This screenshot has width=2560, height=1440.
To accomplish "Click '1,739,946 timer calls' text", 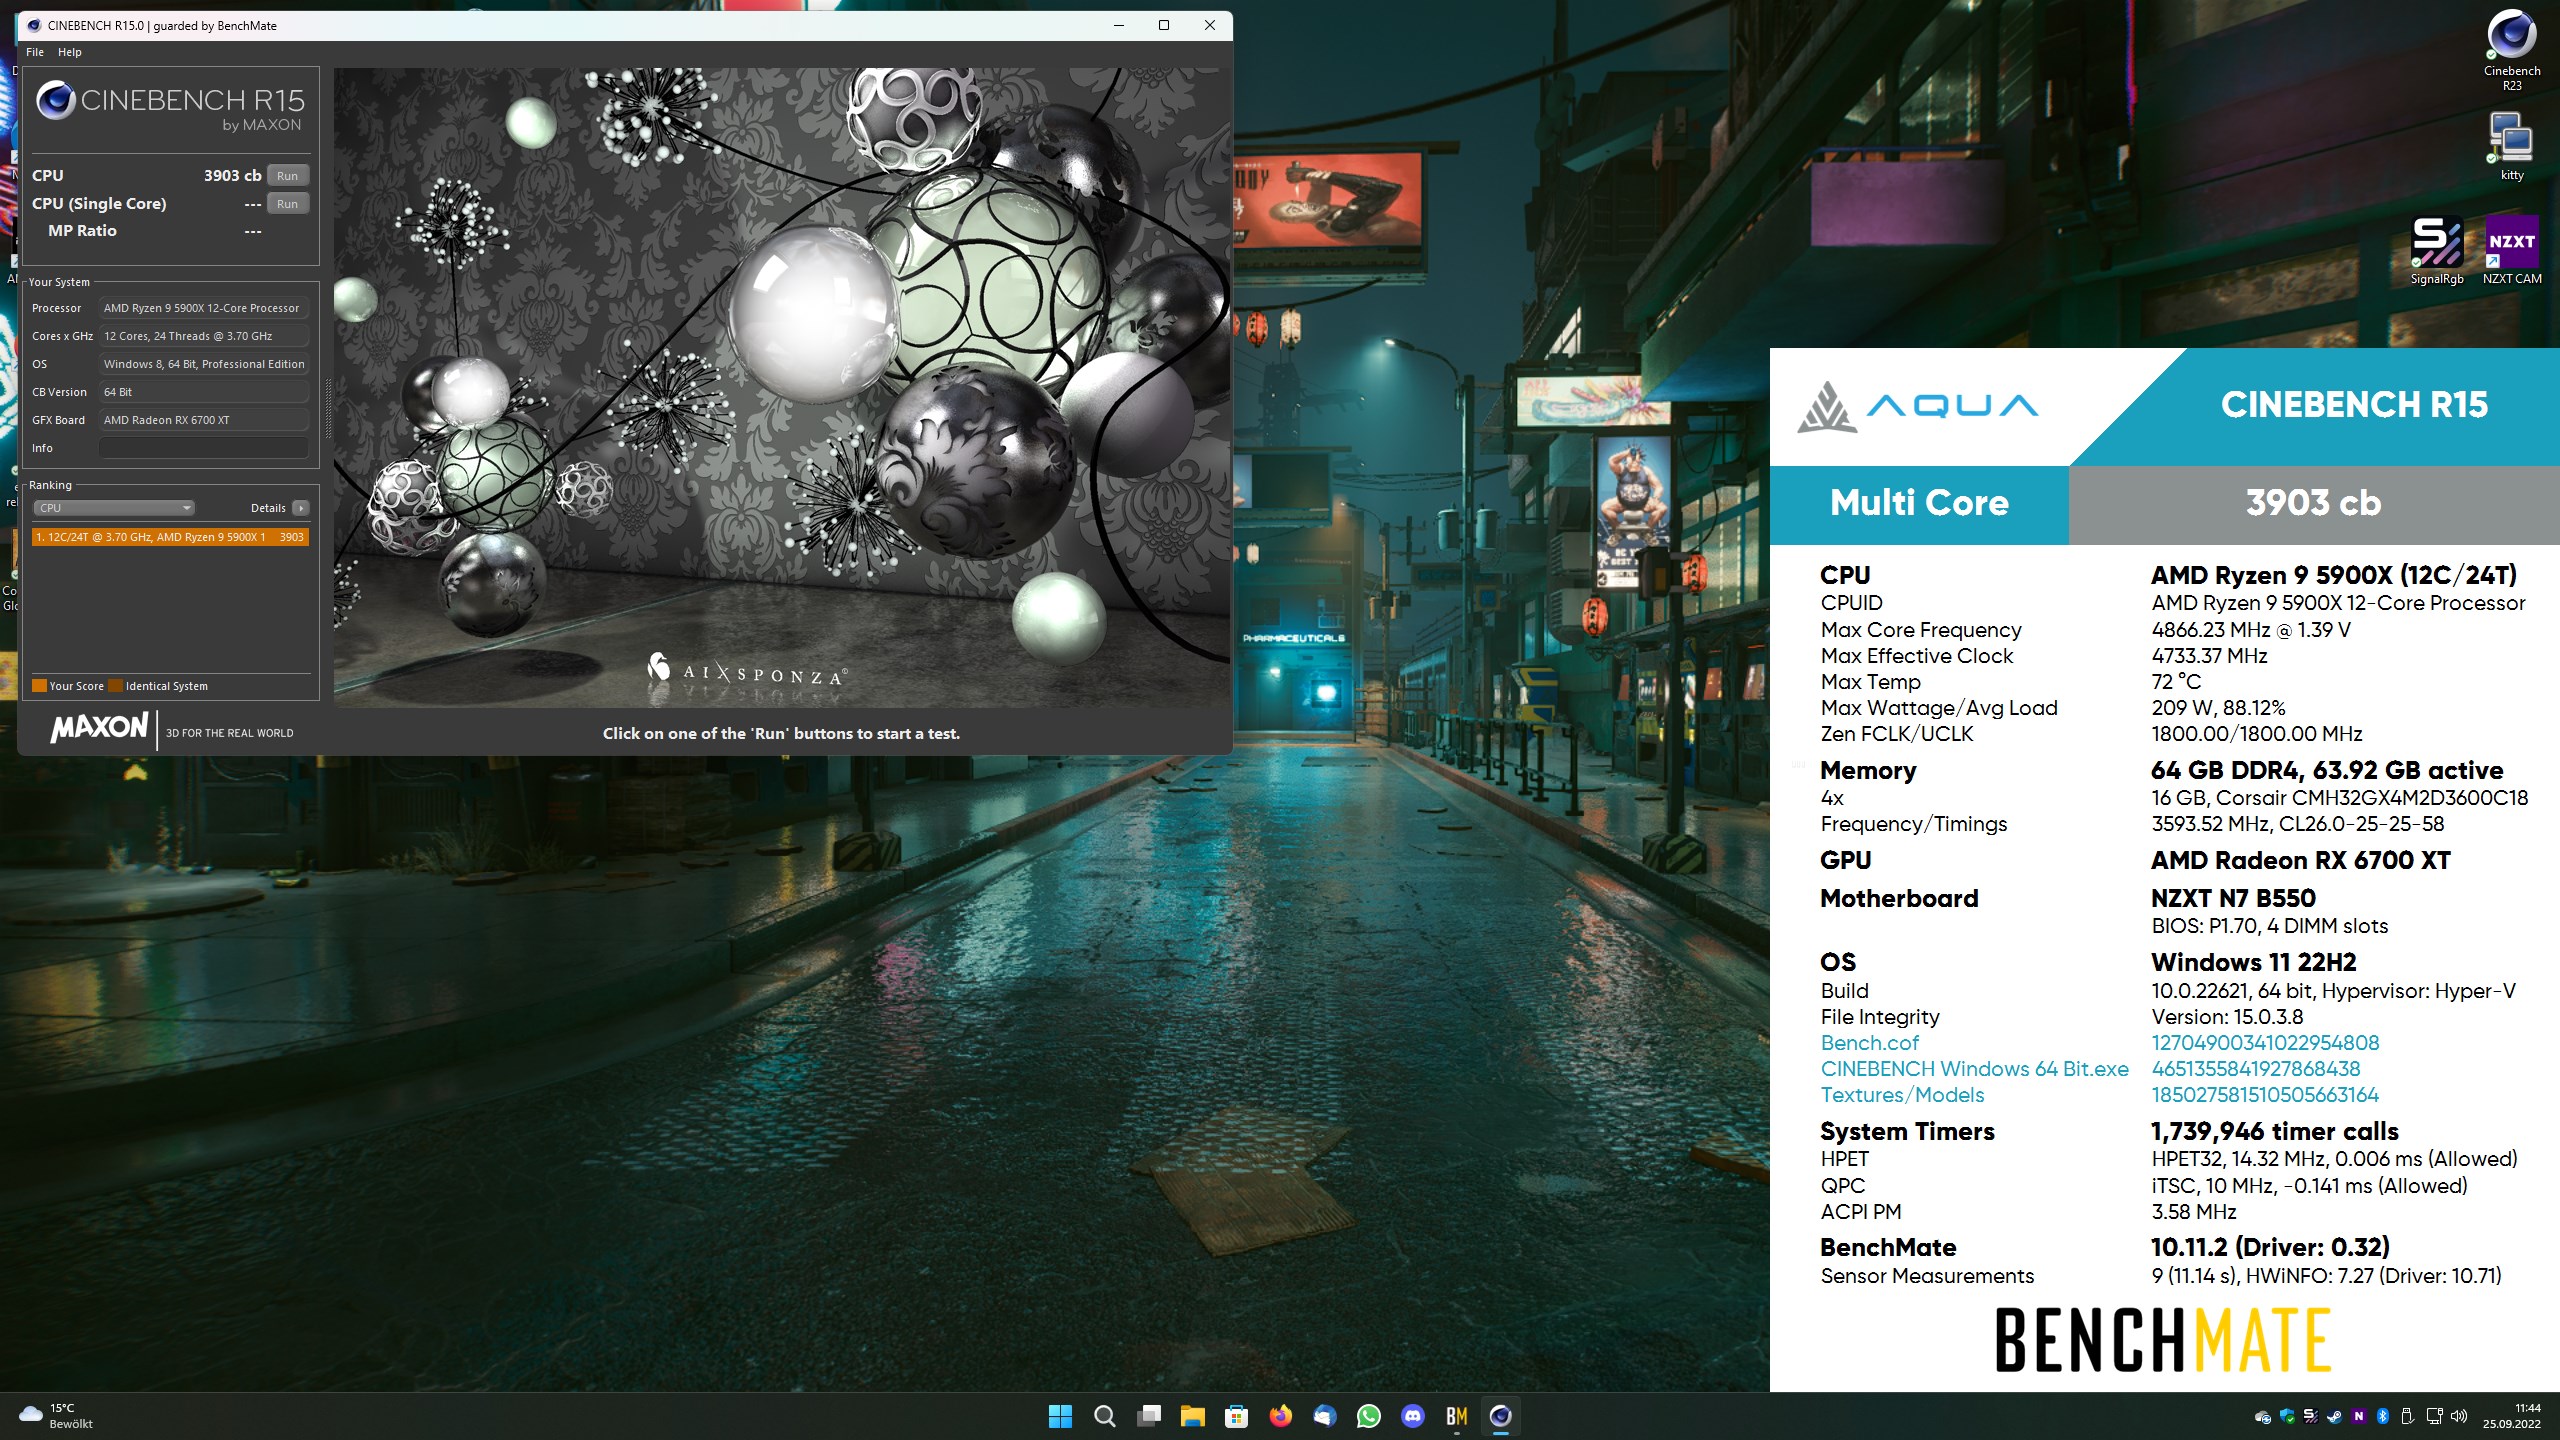I will pyautogui.click(x=2275, y=1131).
